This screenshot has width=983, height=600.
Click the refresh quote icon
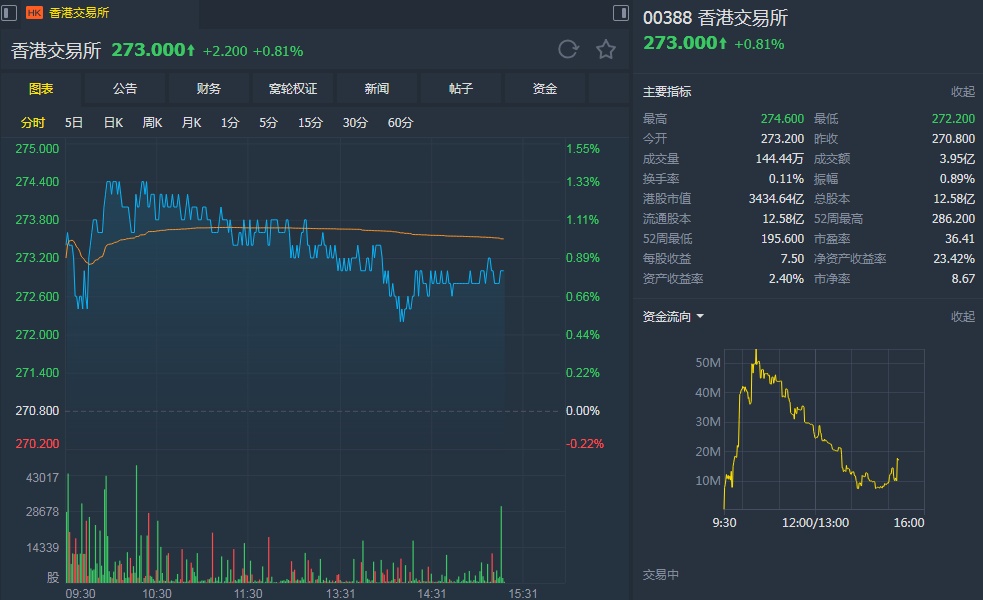568,50
